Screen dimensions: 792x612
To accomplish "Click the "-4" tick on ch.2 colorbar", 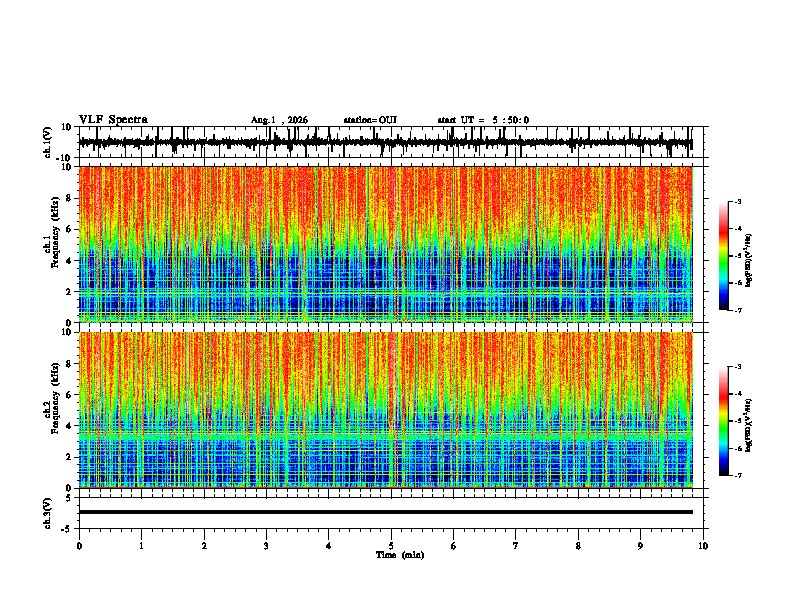I will (x=737, y=394).
